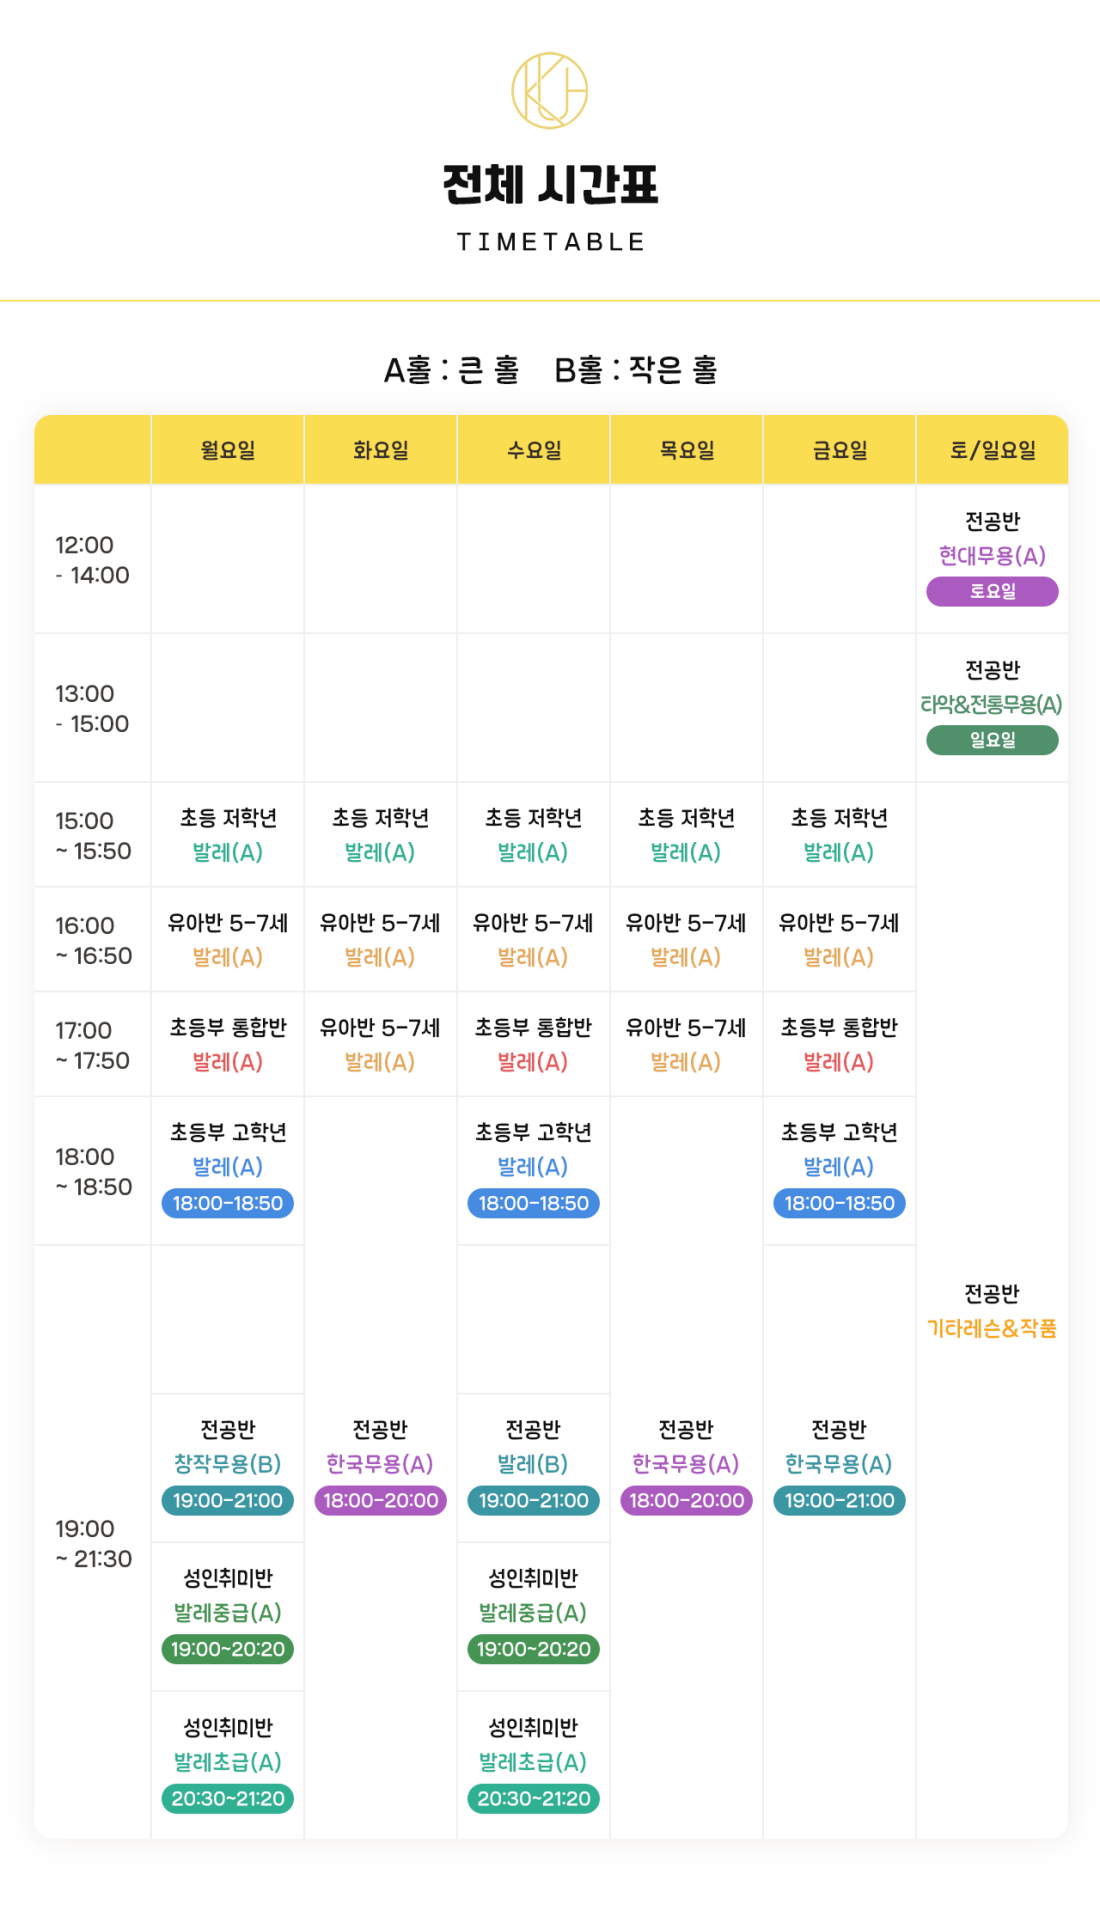Click the circular KJ logo at top
The height and width of the screenshot is (1916, 1100).
[x=549, y=90]
